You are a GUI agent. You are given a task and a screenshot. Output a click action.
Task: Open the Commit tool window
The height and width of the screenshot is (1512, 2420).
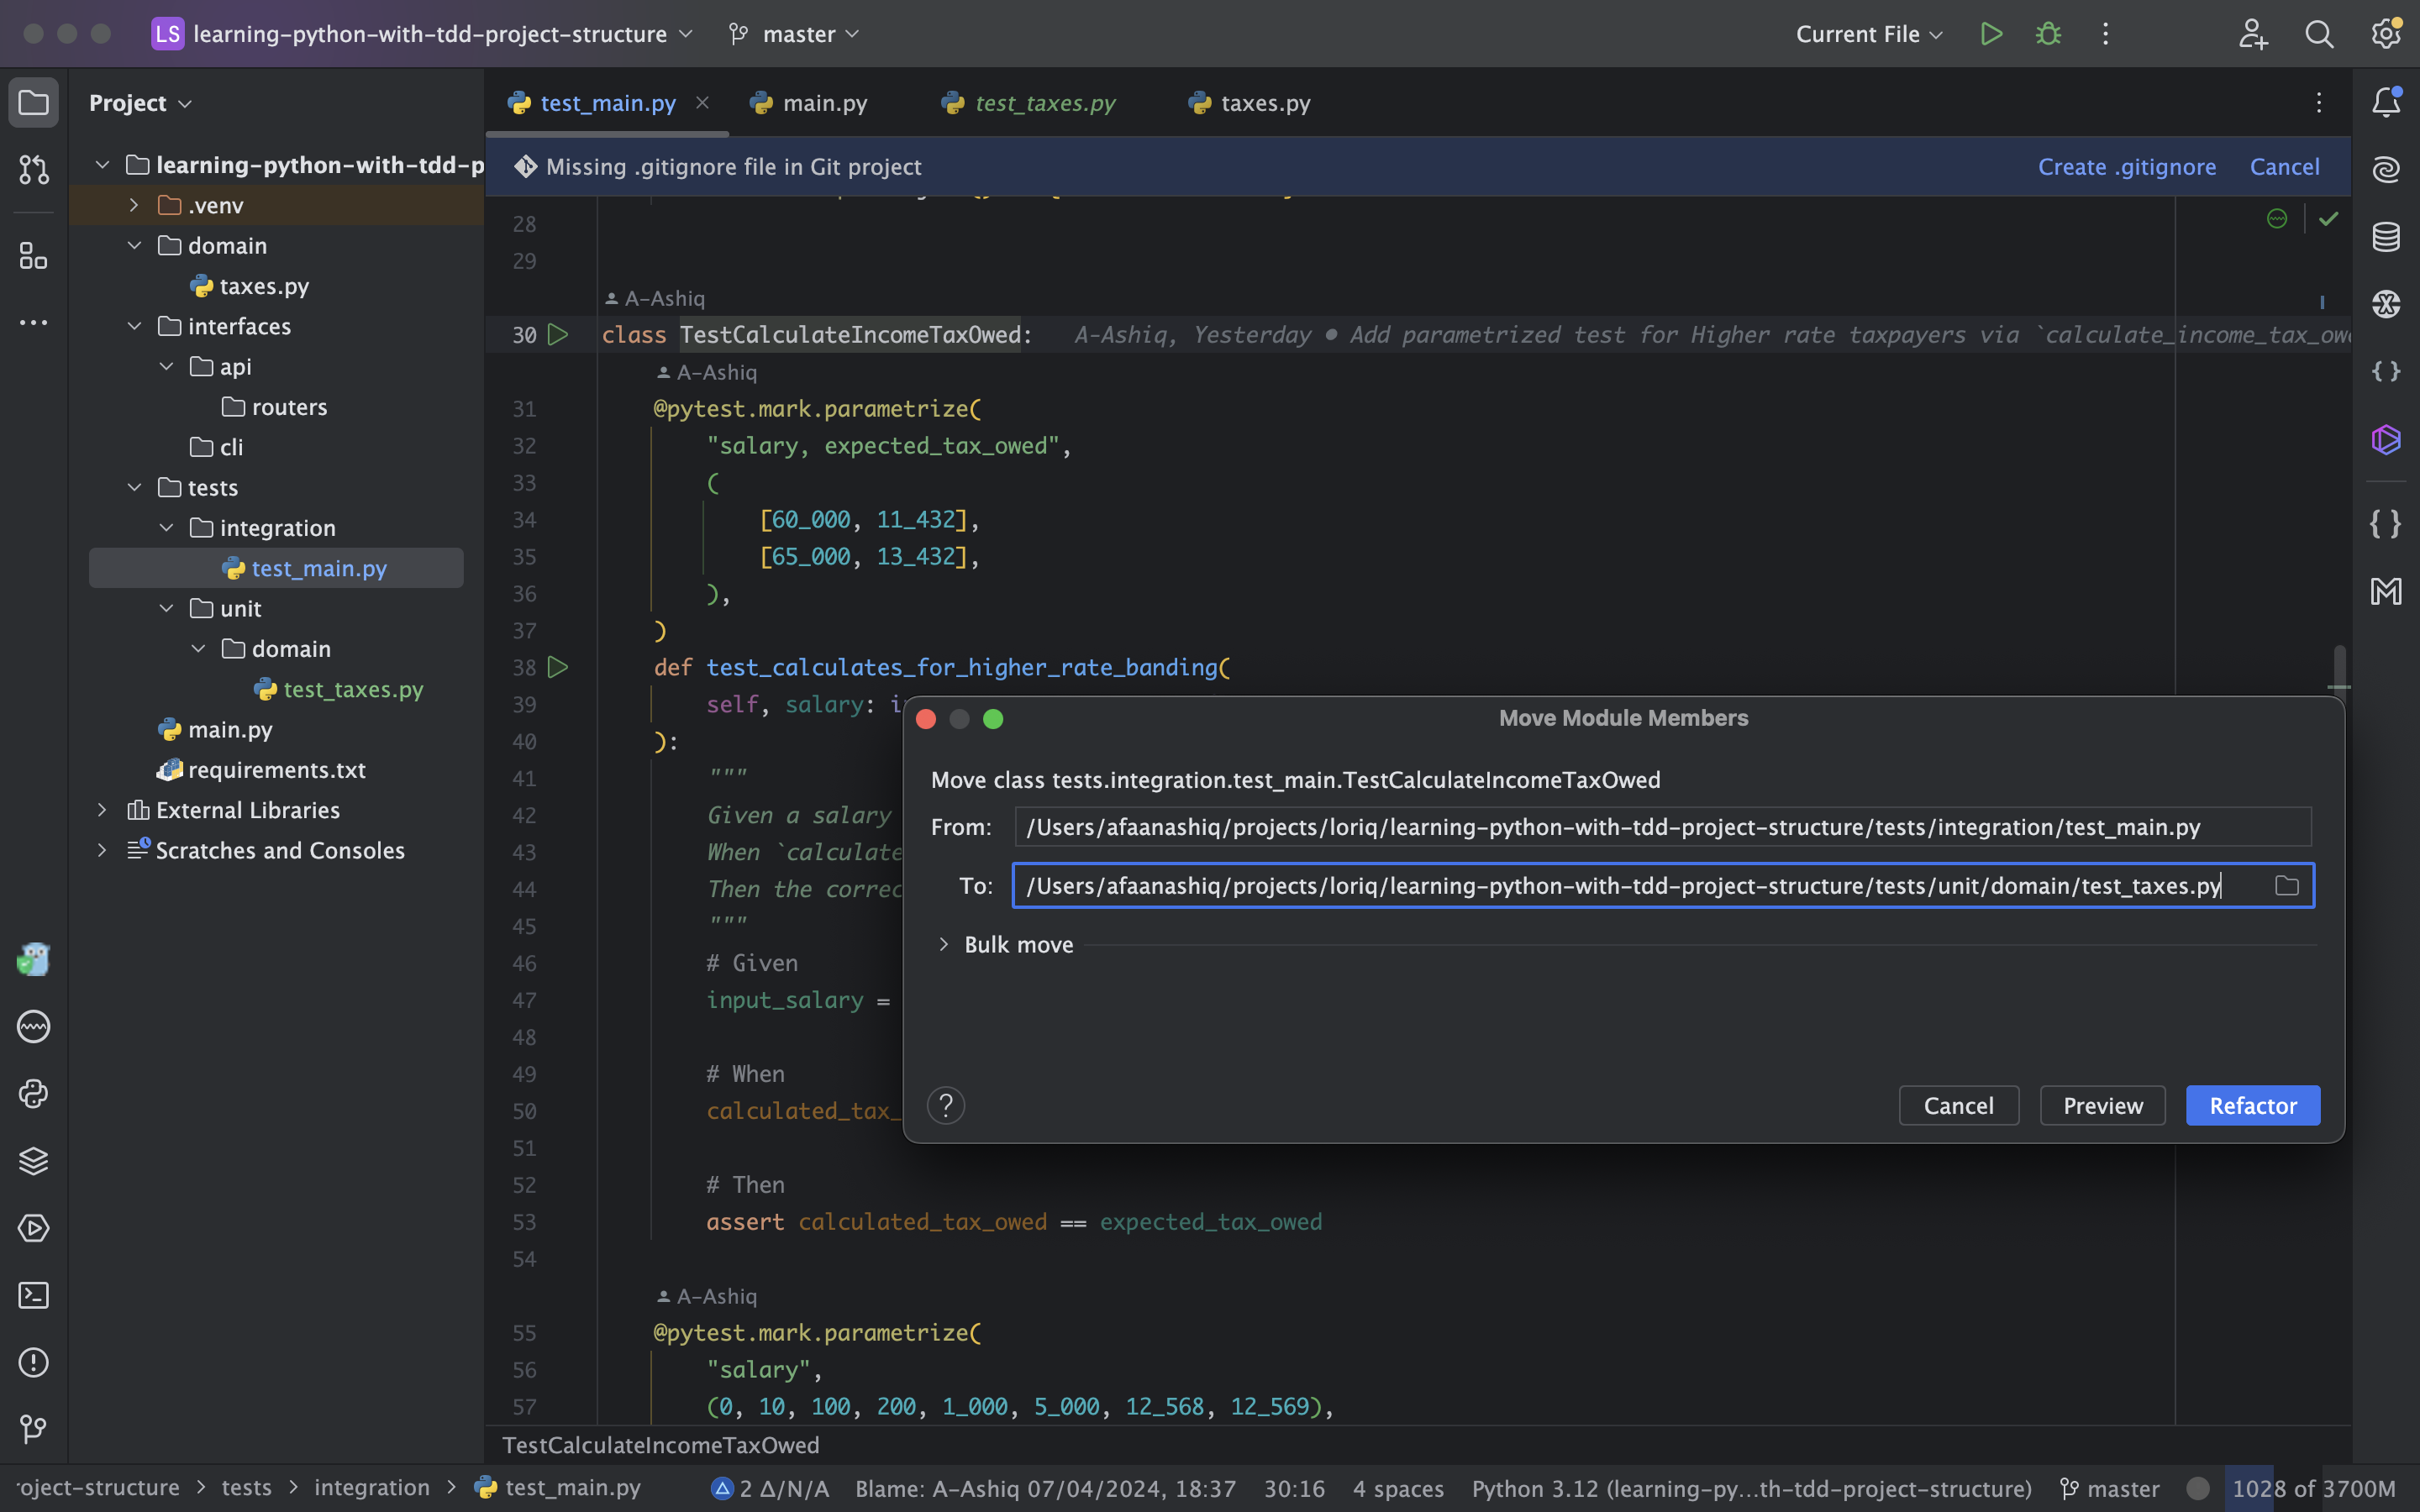[x=33, y=170]
